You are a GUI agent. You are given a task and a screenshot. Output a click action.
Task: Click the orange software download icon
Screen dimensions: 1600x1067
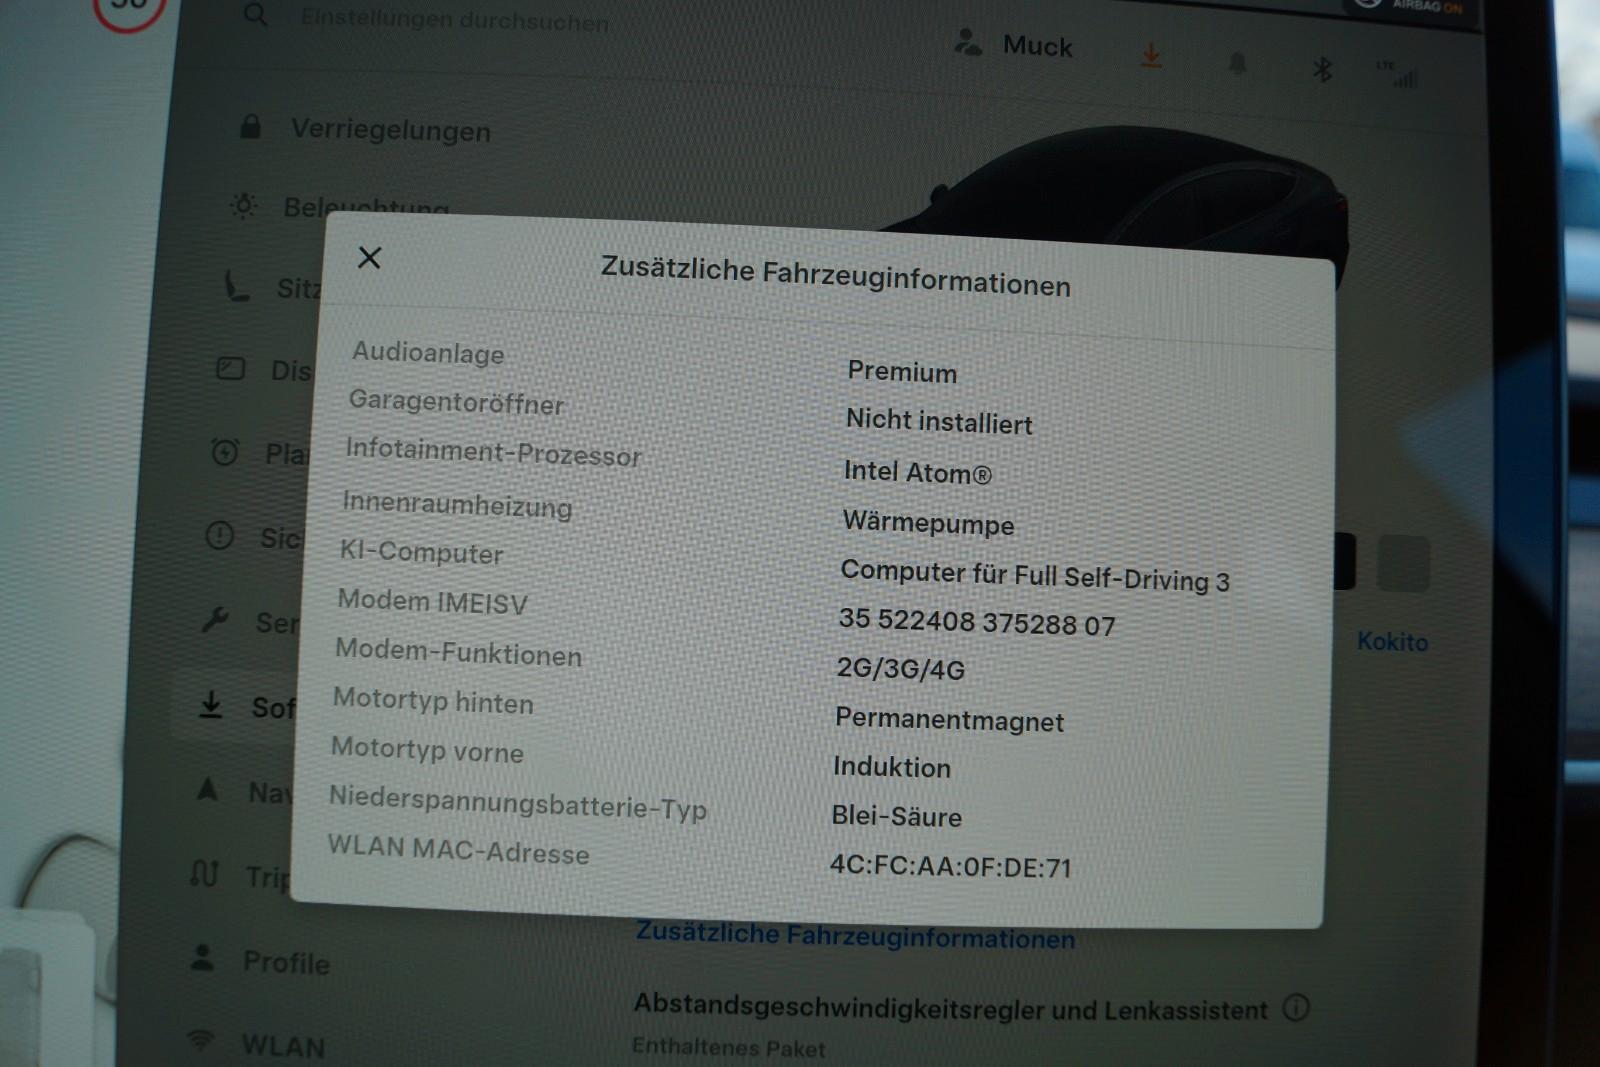coord(1152,55)
